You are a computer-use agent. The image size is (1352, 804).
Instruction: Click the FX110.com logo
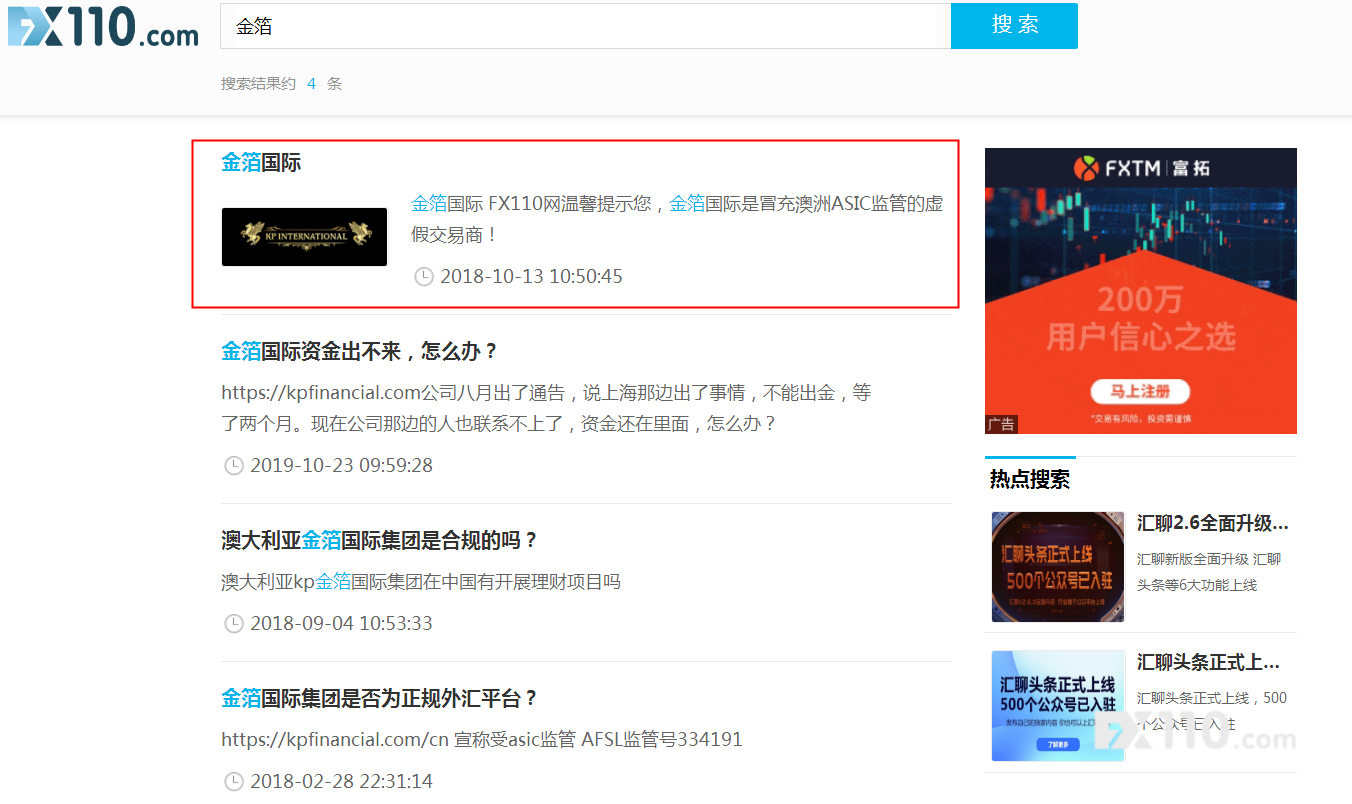tap(103, 27)
